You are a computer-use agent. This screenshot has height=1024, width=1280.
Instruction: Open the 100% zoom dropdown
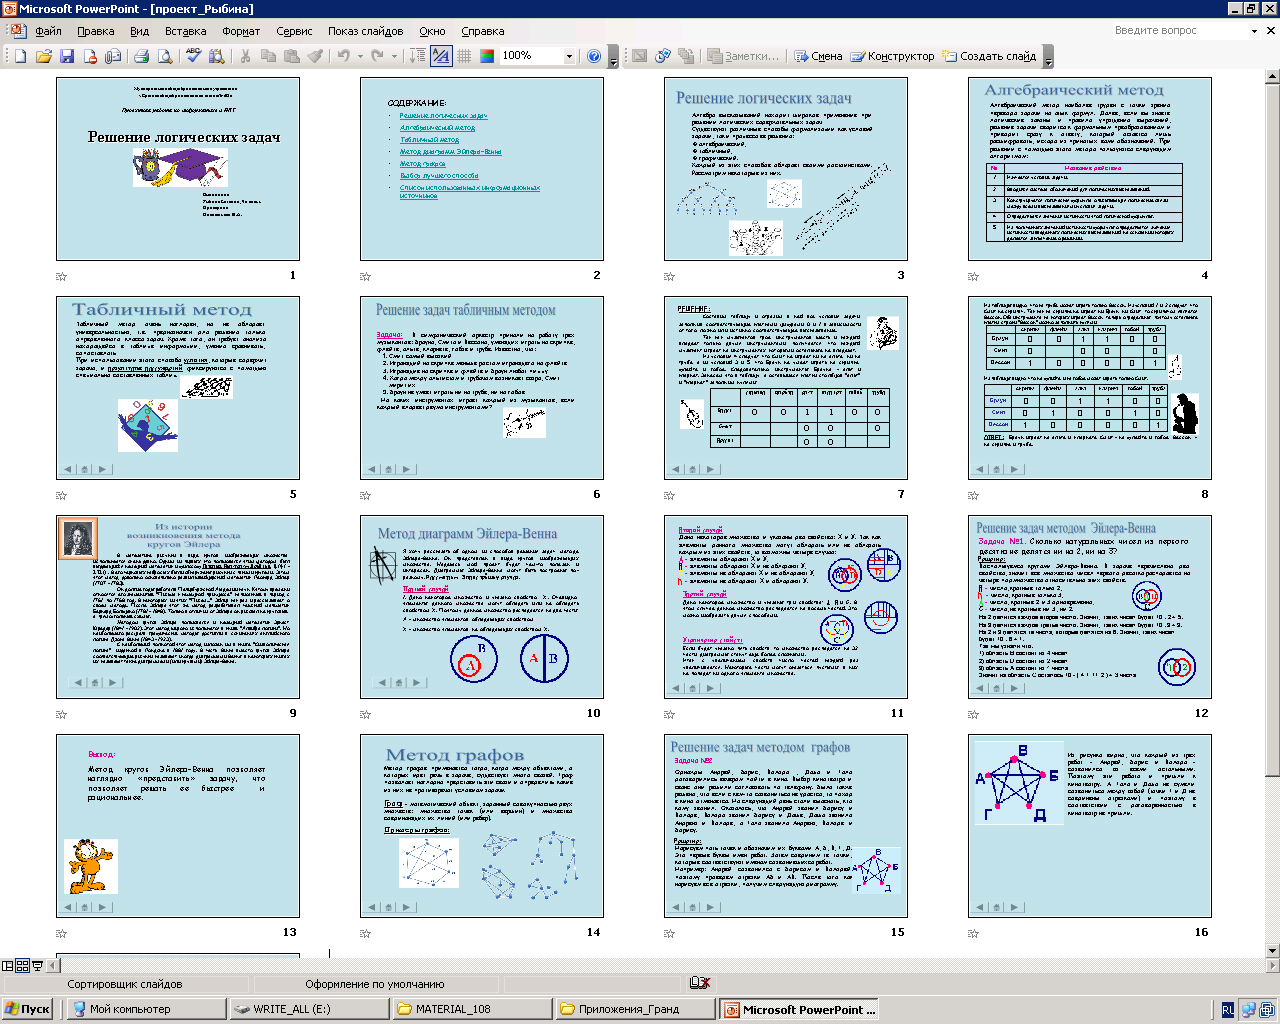coord(569,57)
